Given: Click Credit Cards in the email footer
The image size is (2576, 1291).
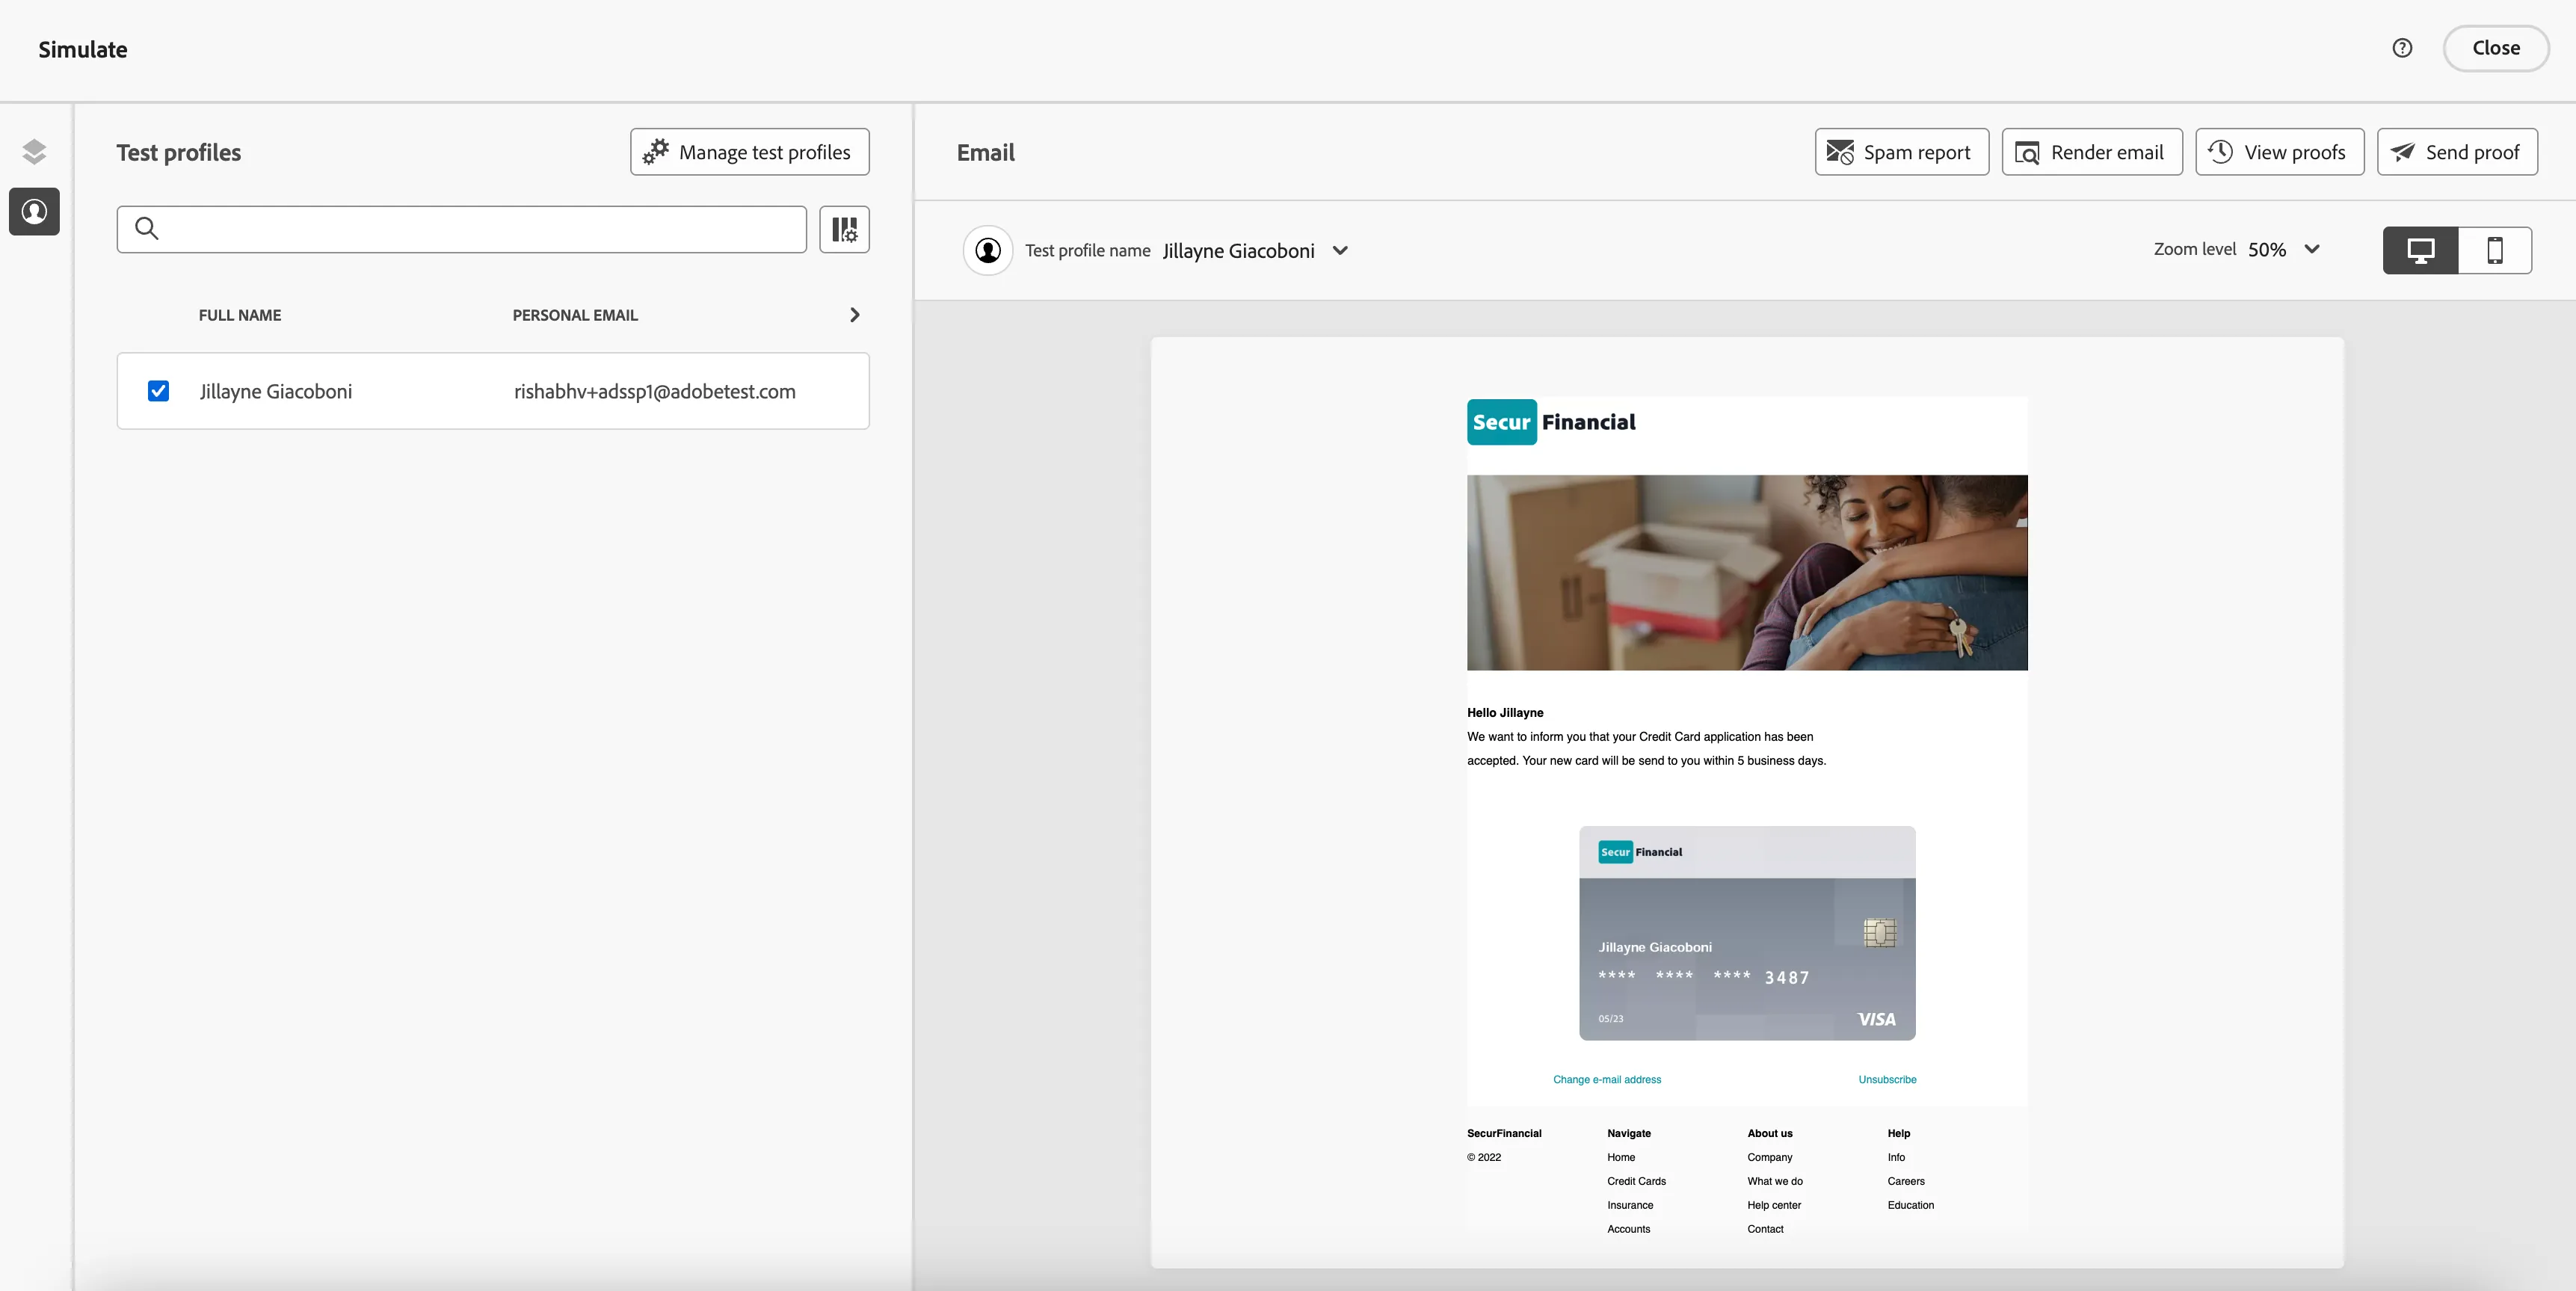Looking at the screenshot, I should (x=1636, y=1181).
